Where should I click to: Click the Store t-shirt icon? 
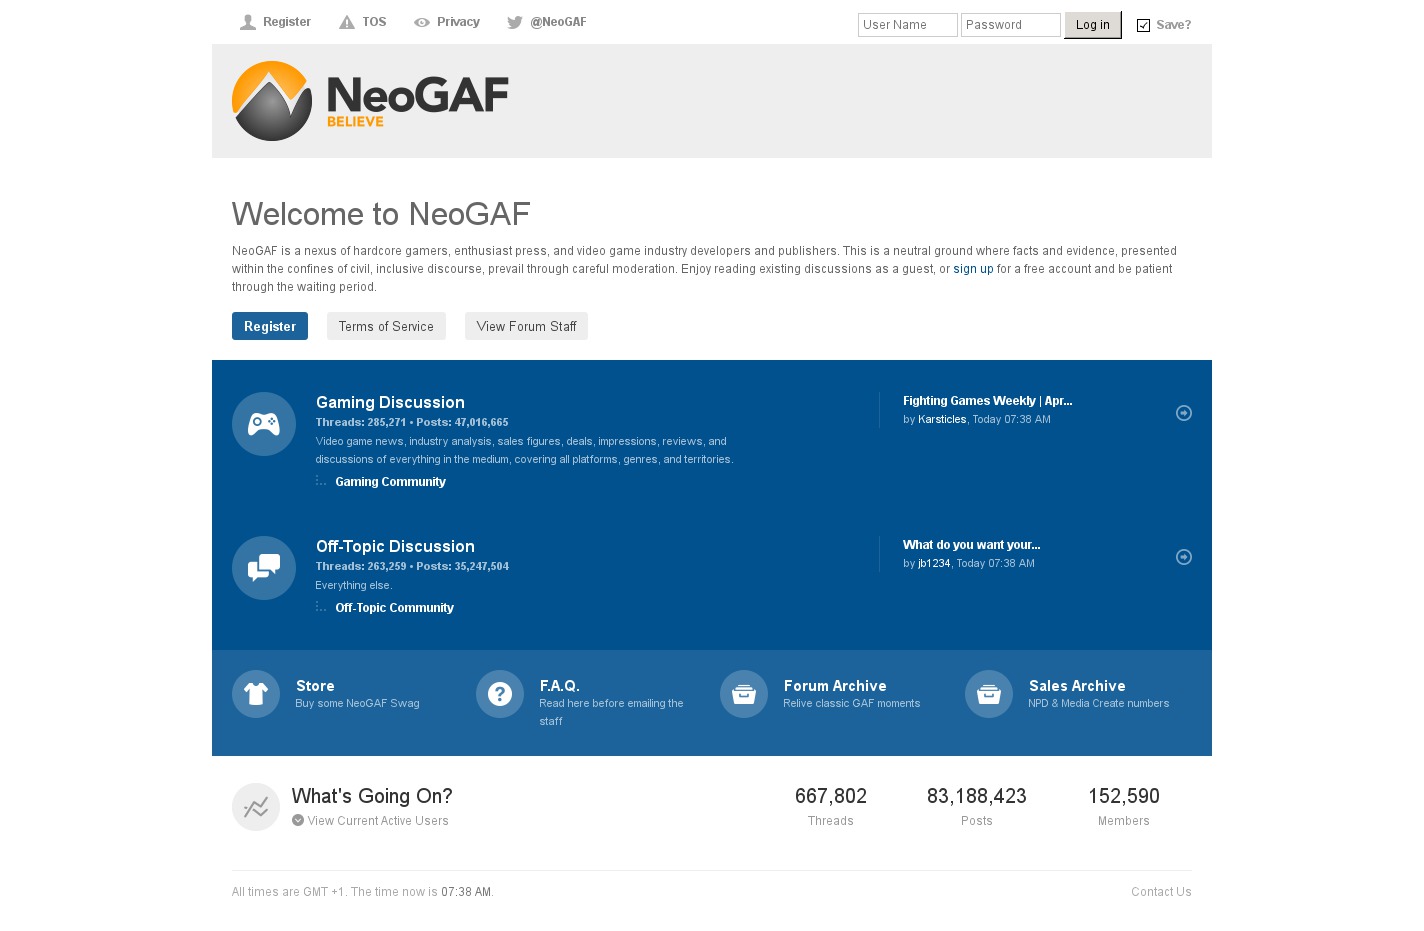(256, 694)
